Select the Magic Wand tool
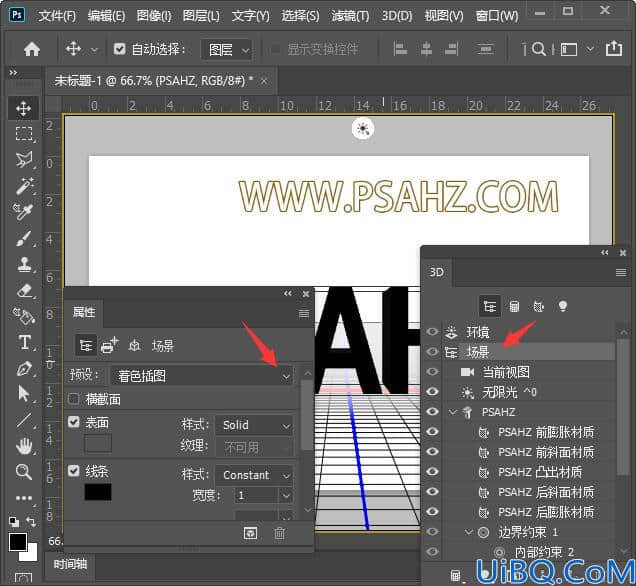The width and height of the screenshot is (636, 586). coord(24,185)
